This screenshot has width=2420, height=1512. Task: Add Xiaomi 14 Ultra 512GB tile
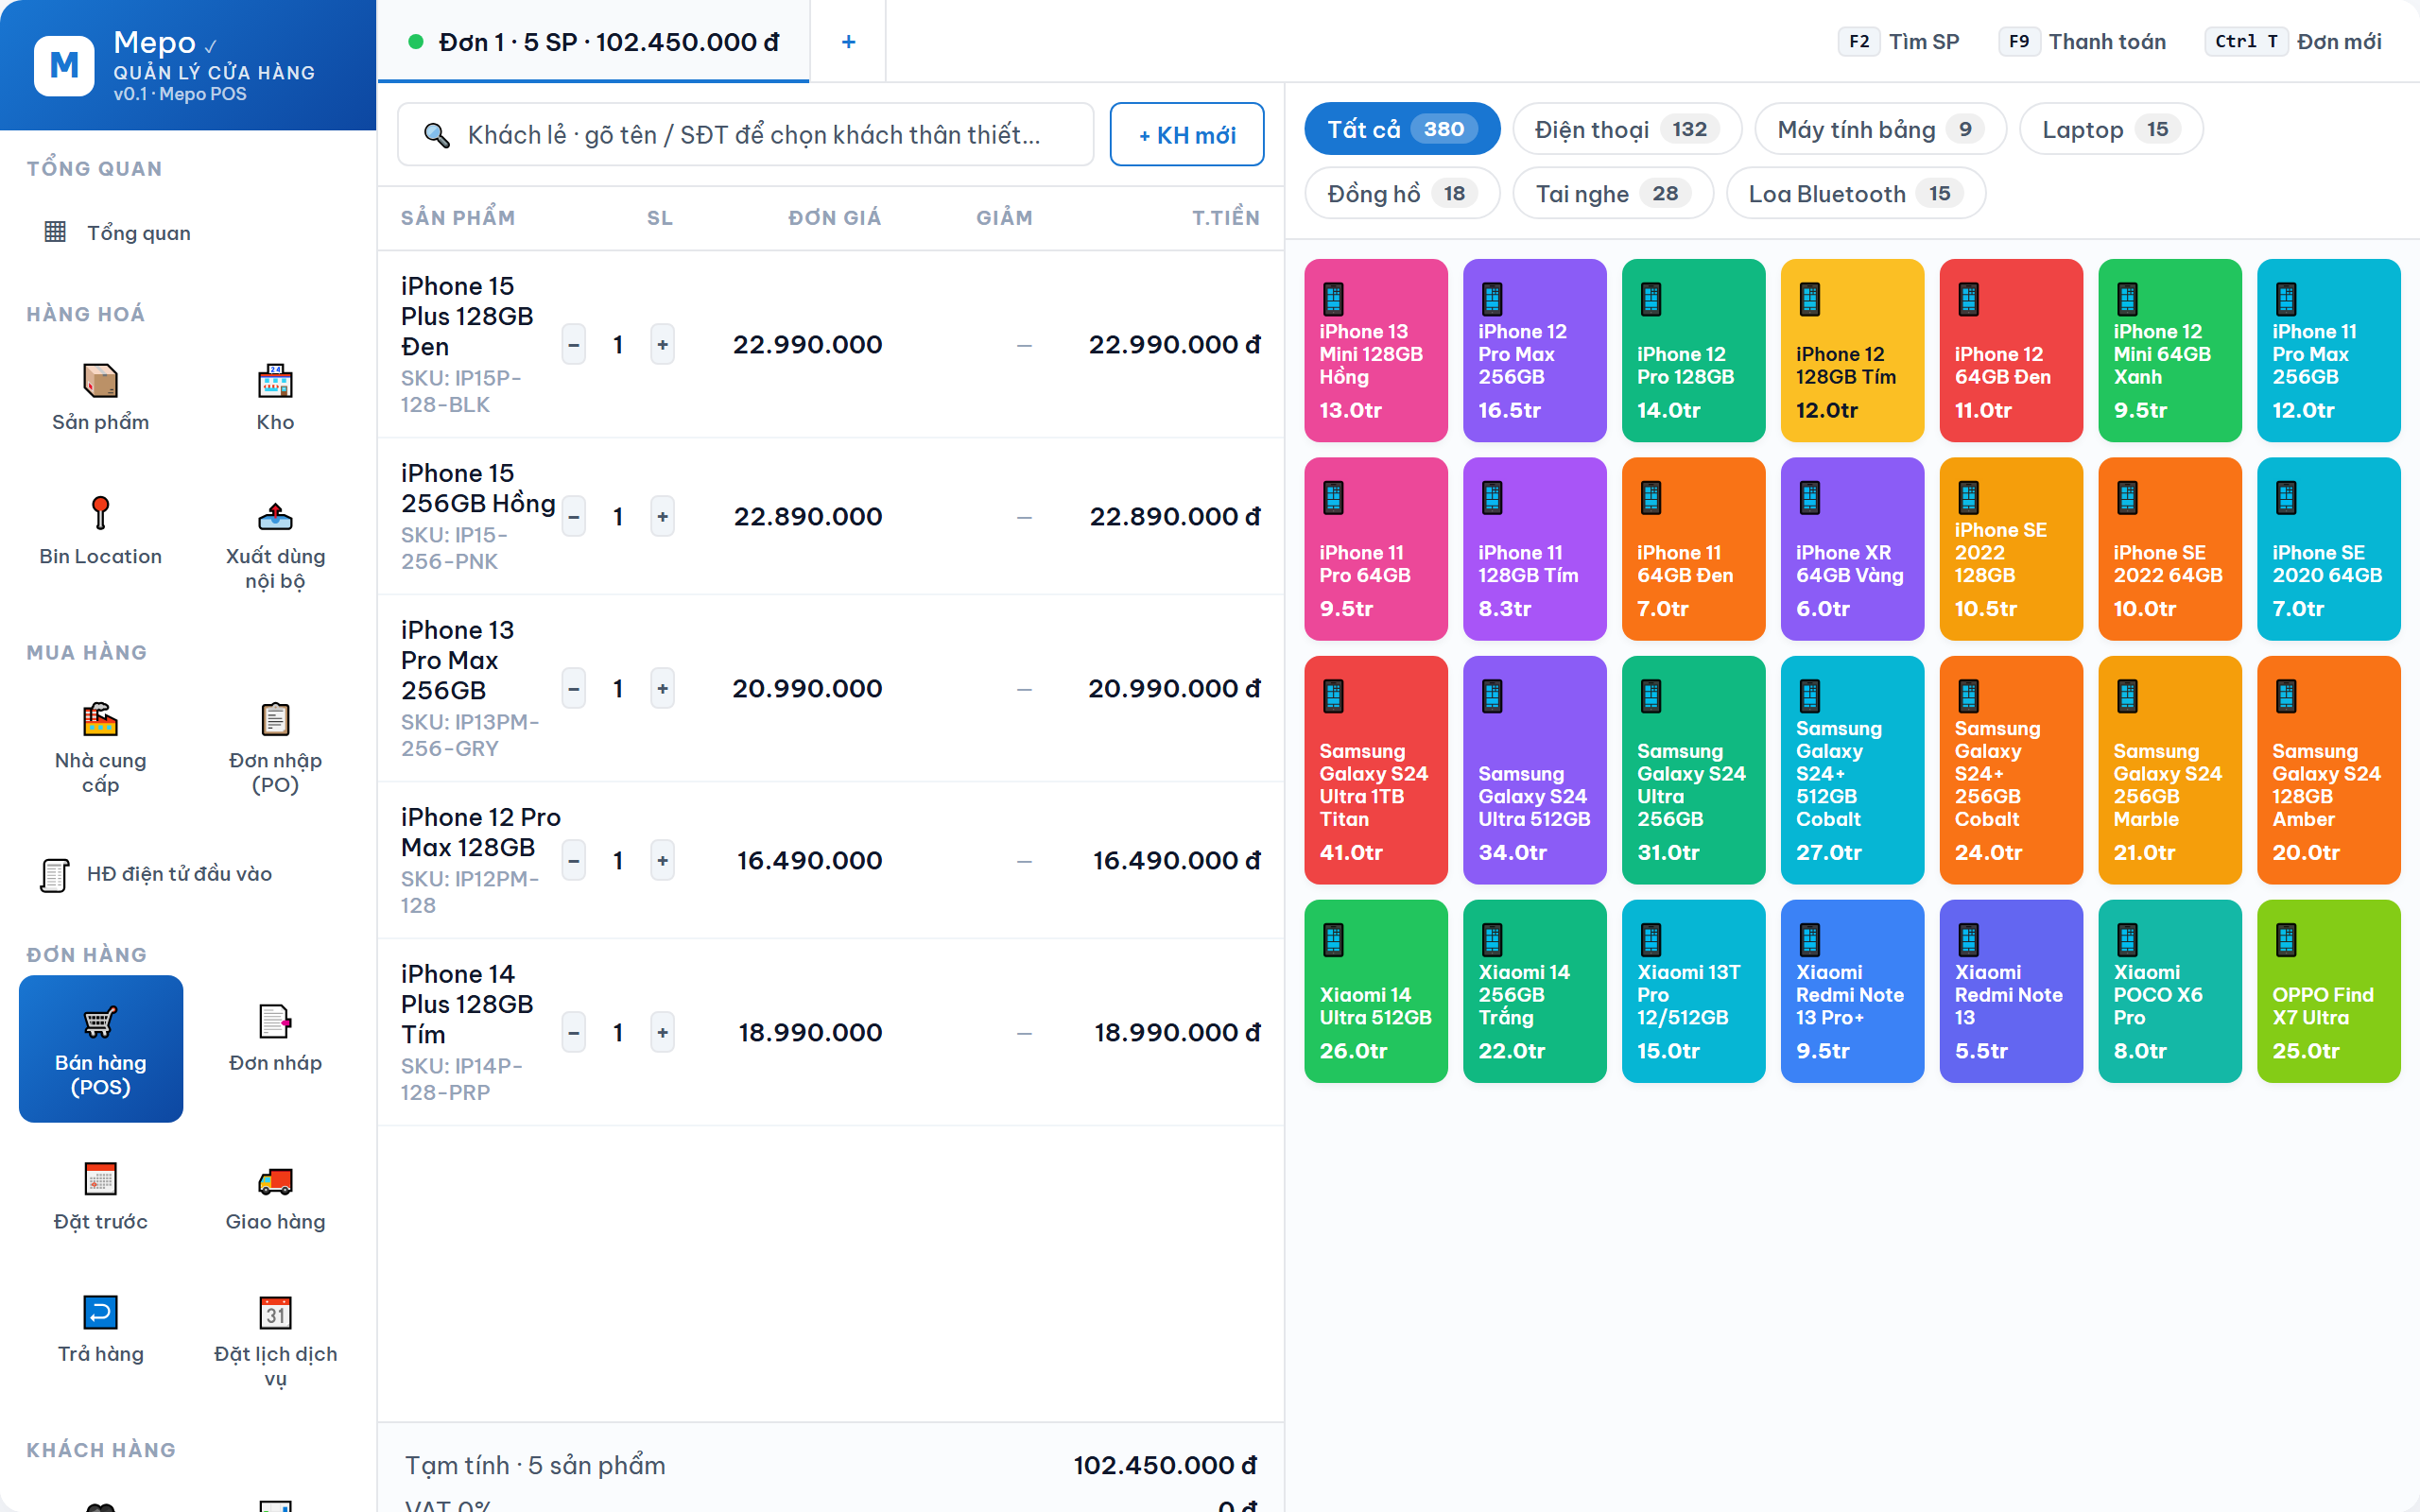coord(1376,991)
